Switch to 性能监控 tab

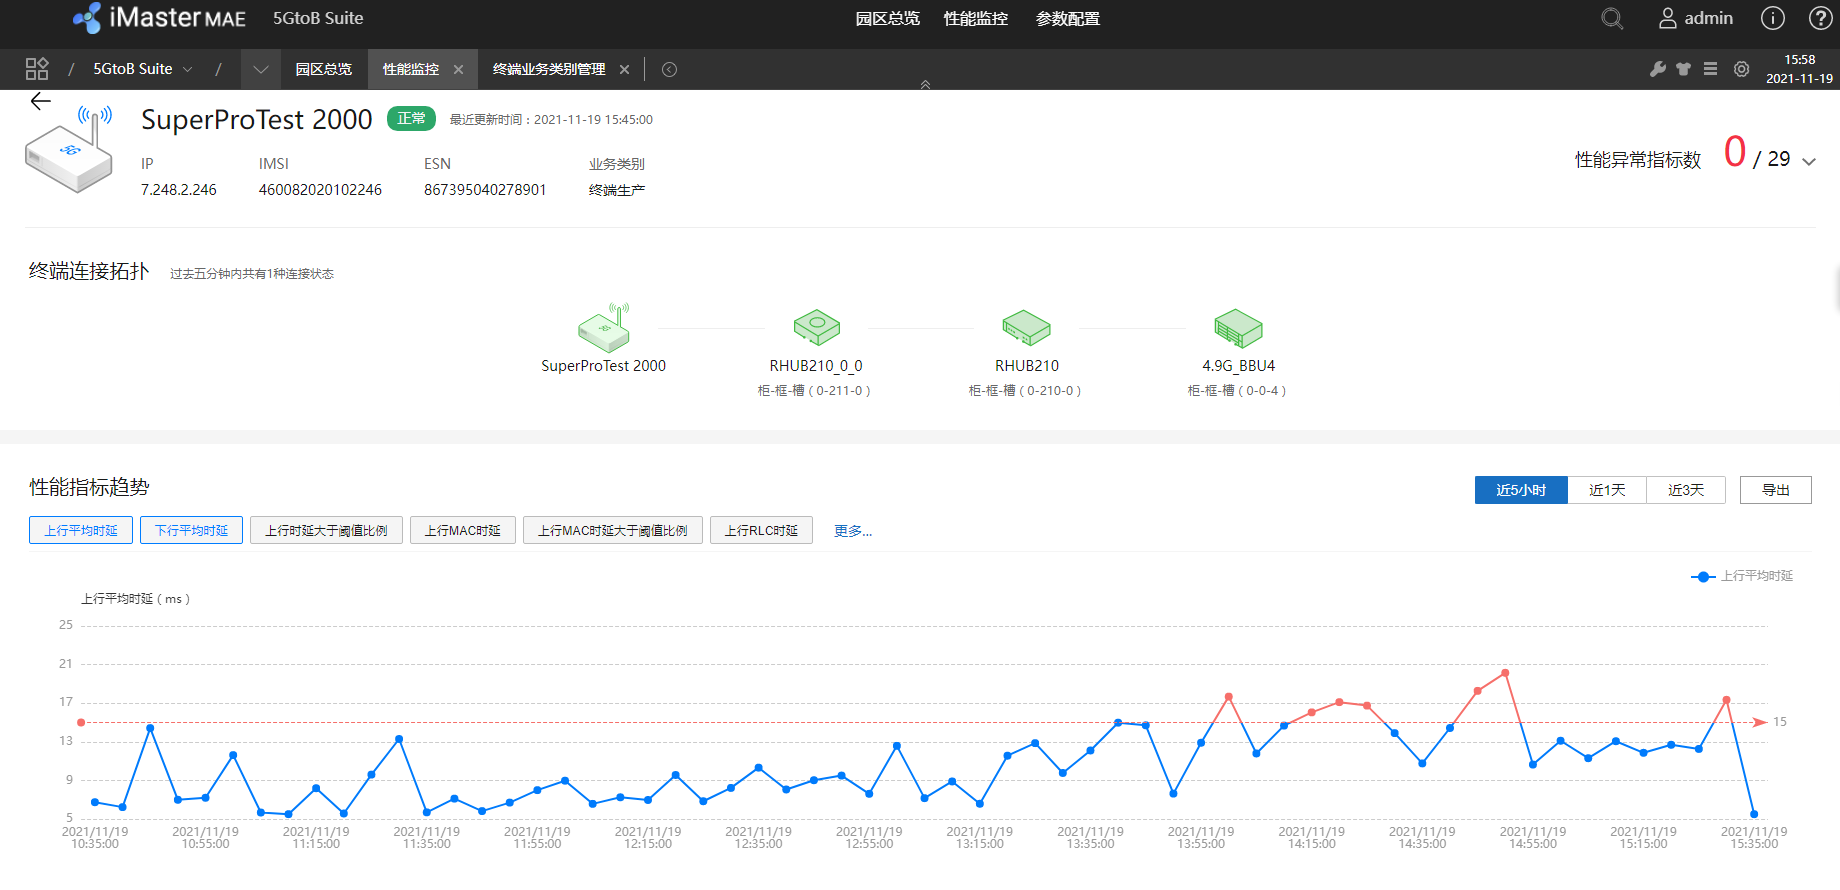[411, 69]
